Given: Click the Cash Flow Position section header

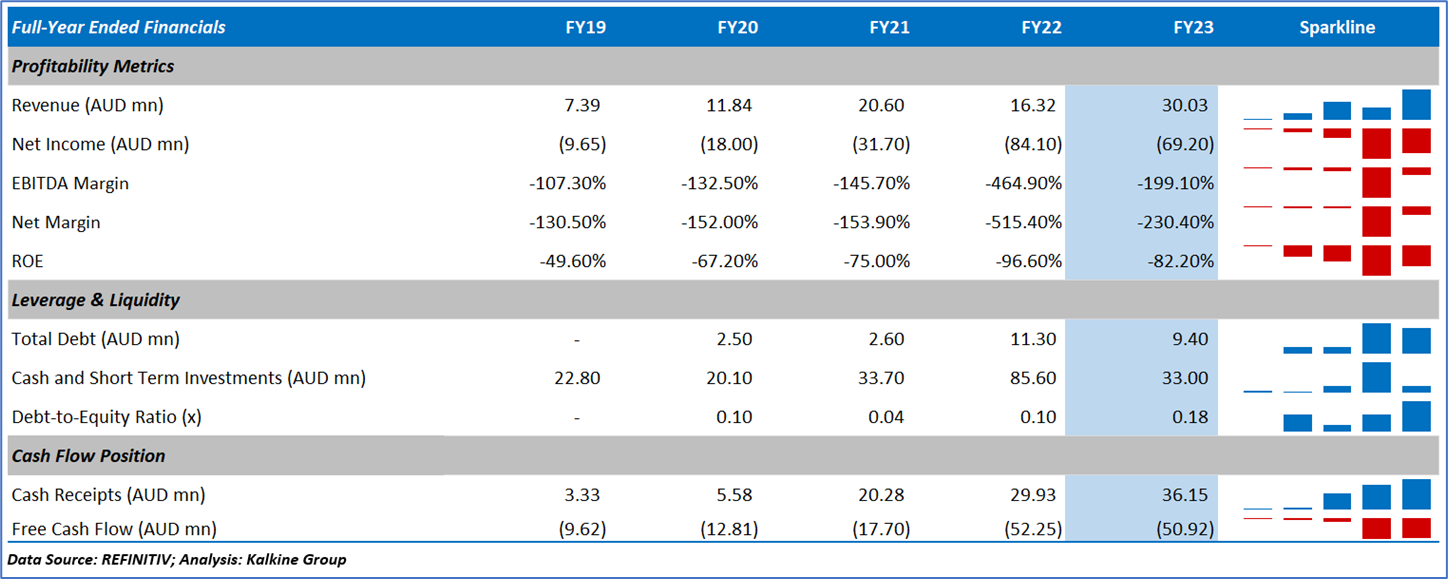Looking at the screenshot, I should click(89, 456).
